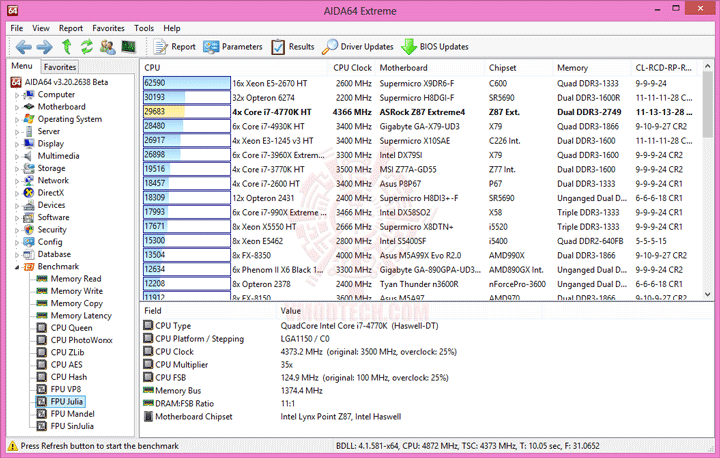Screen dimensions: 720x458
Task: Sort by the Field column header
Action: tap(209, 311)
